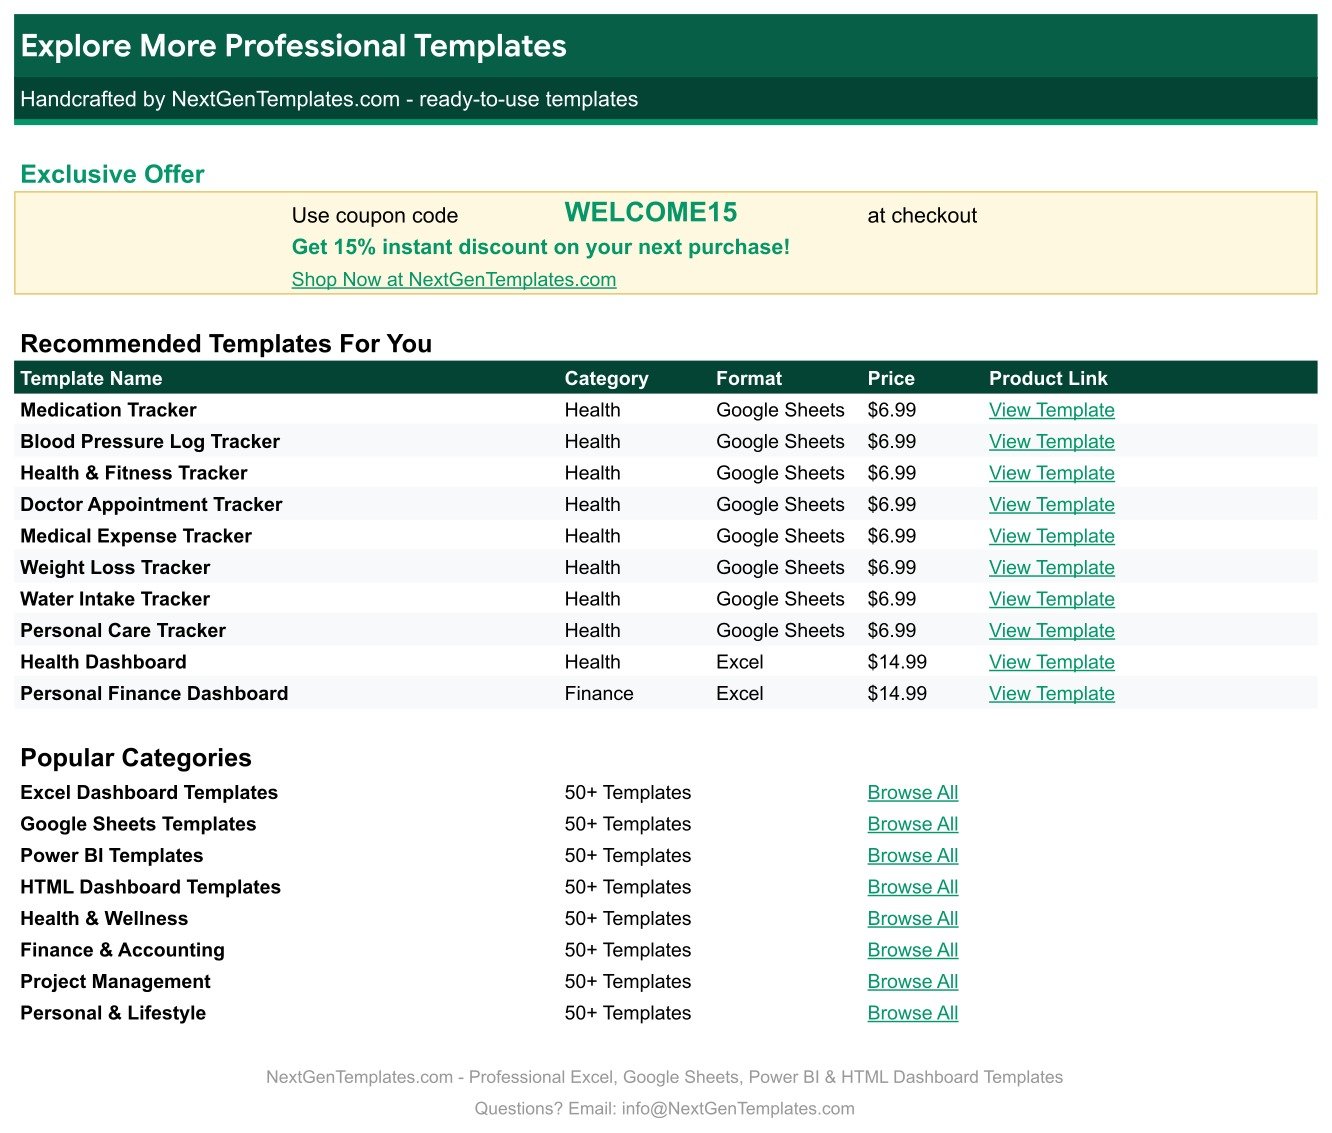Click the Recommended Templates For You heading
This screenshot has width=1332, height=1133.
click(x=226, y=344)
